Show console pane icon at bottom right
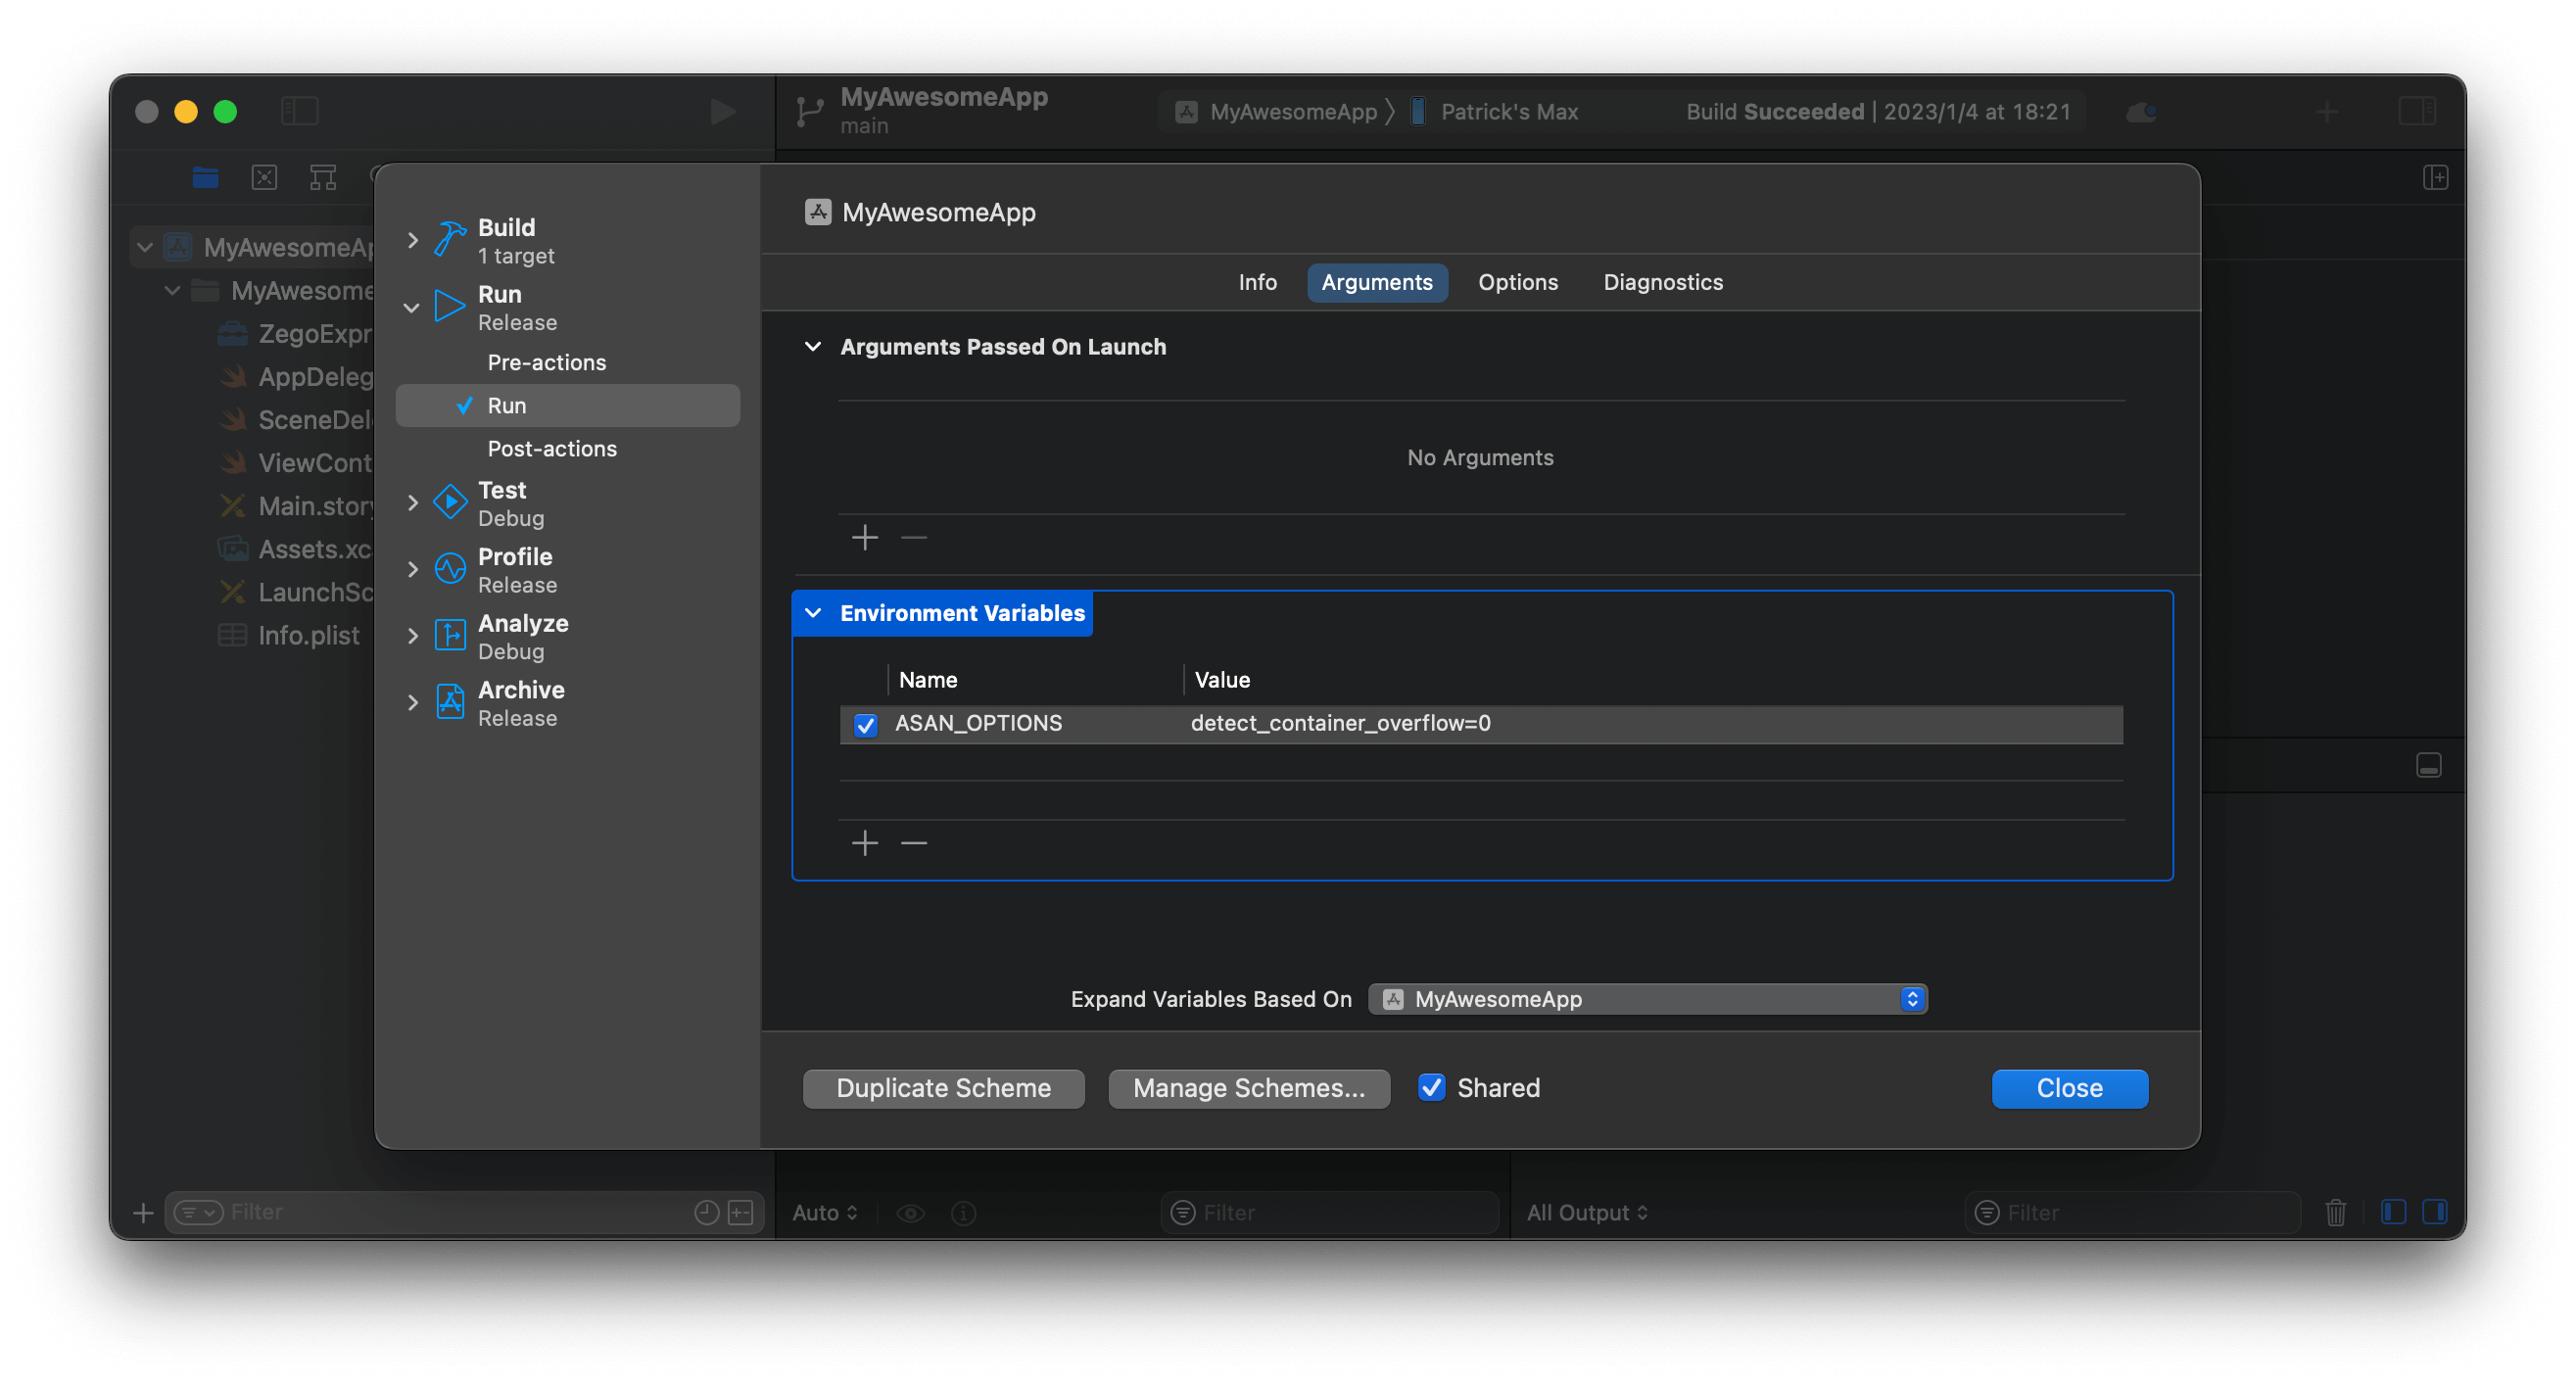 [x=2434, y=1212]
